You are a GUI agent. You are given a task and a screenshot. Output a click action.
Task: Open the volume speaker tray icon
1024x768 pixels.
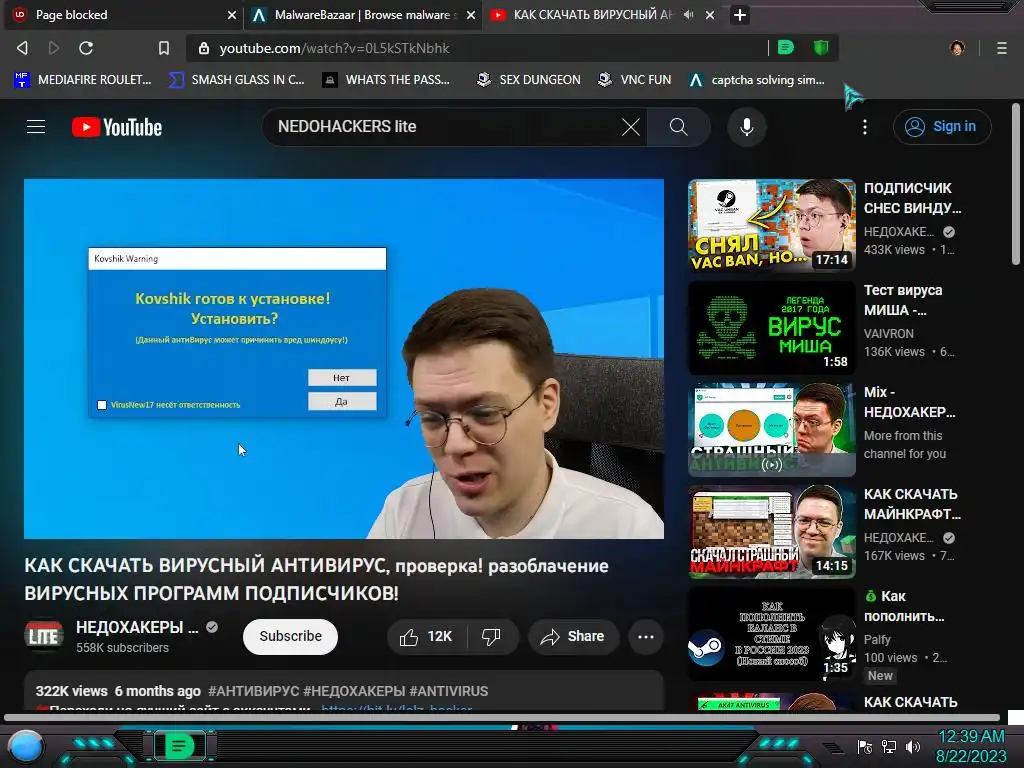[x=913, y=746]
